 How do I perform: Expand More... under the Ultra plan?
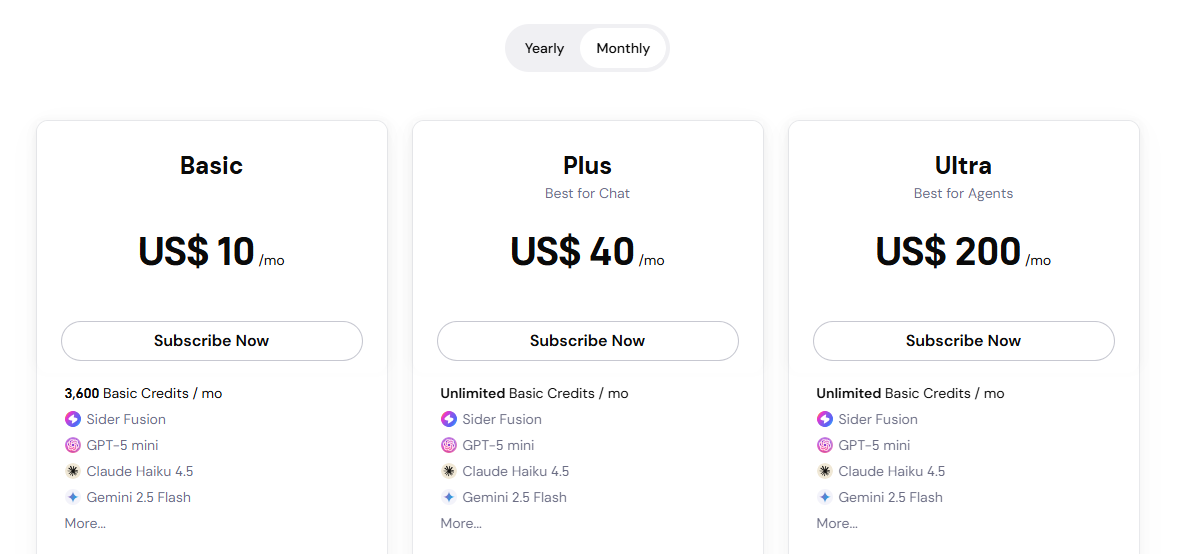837,523
